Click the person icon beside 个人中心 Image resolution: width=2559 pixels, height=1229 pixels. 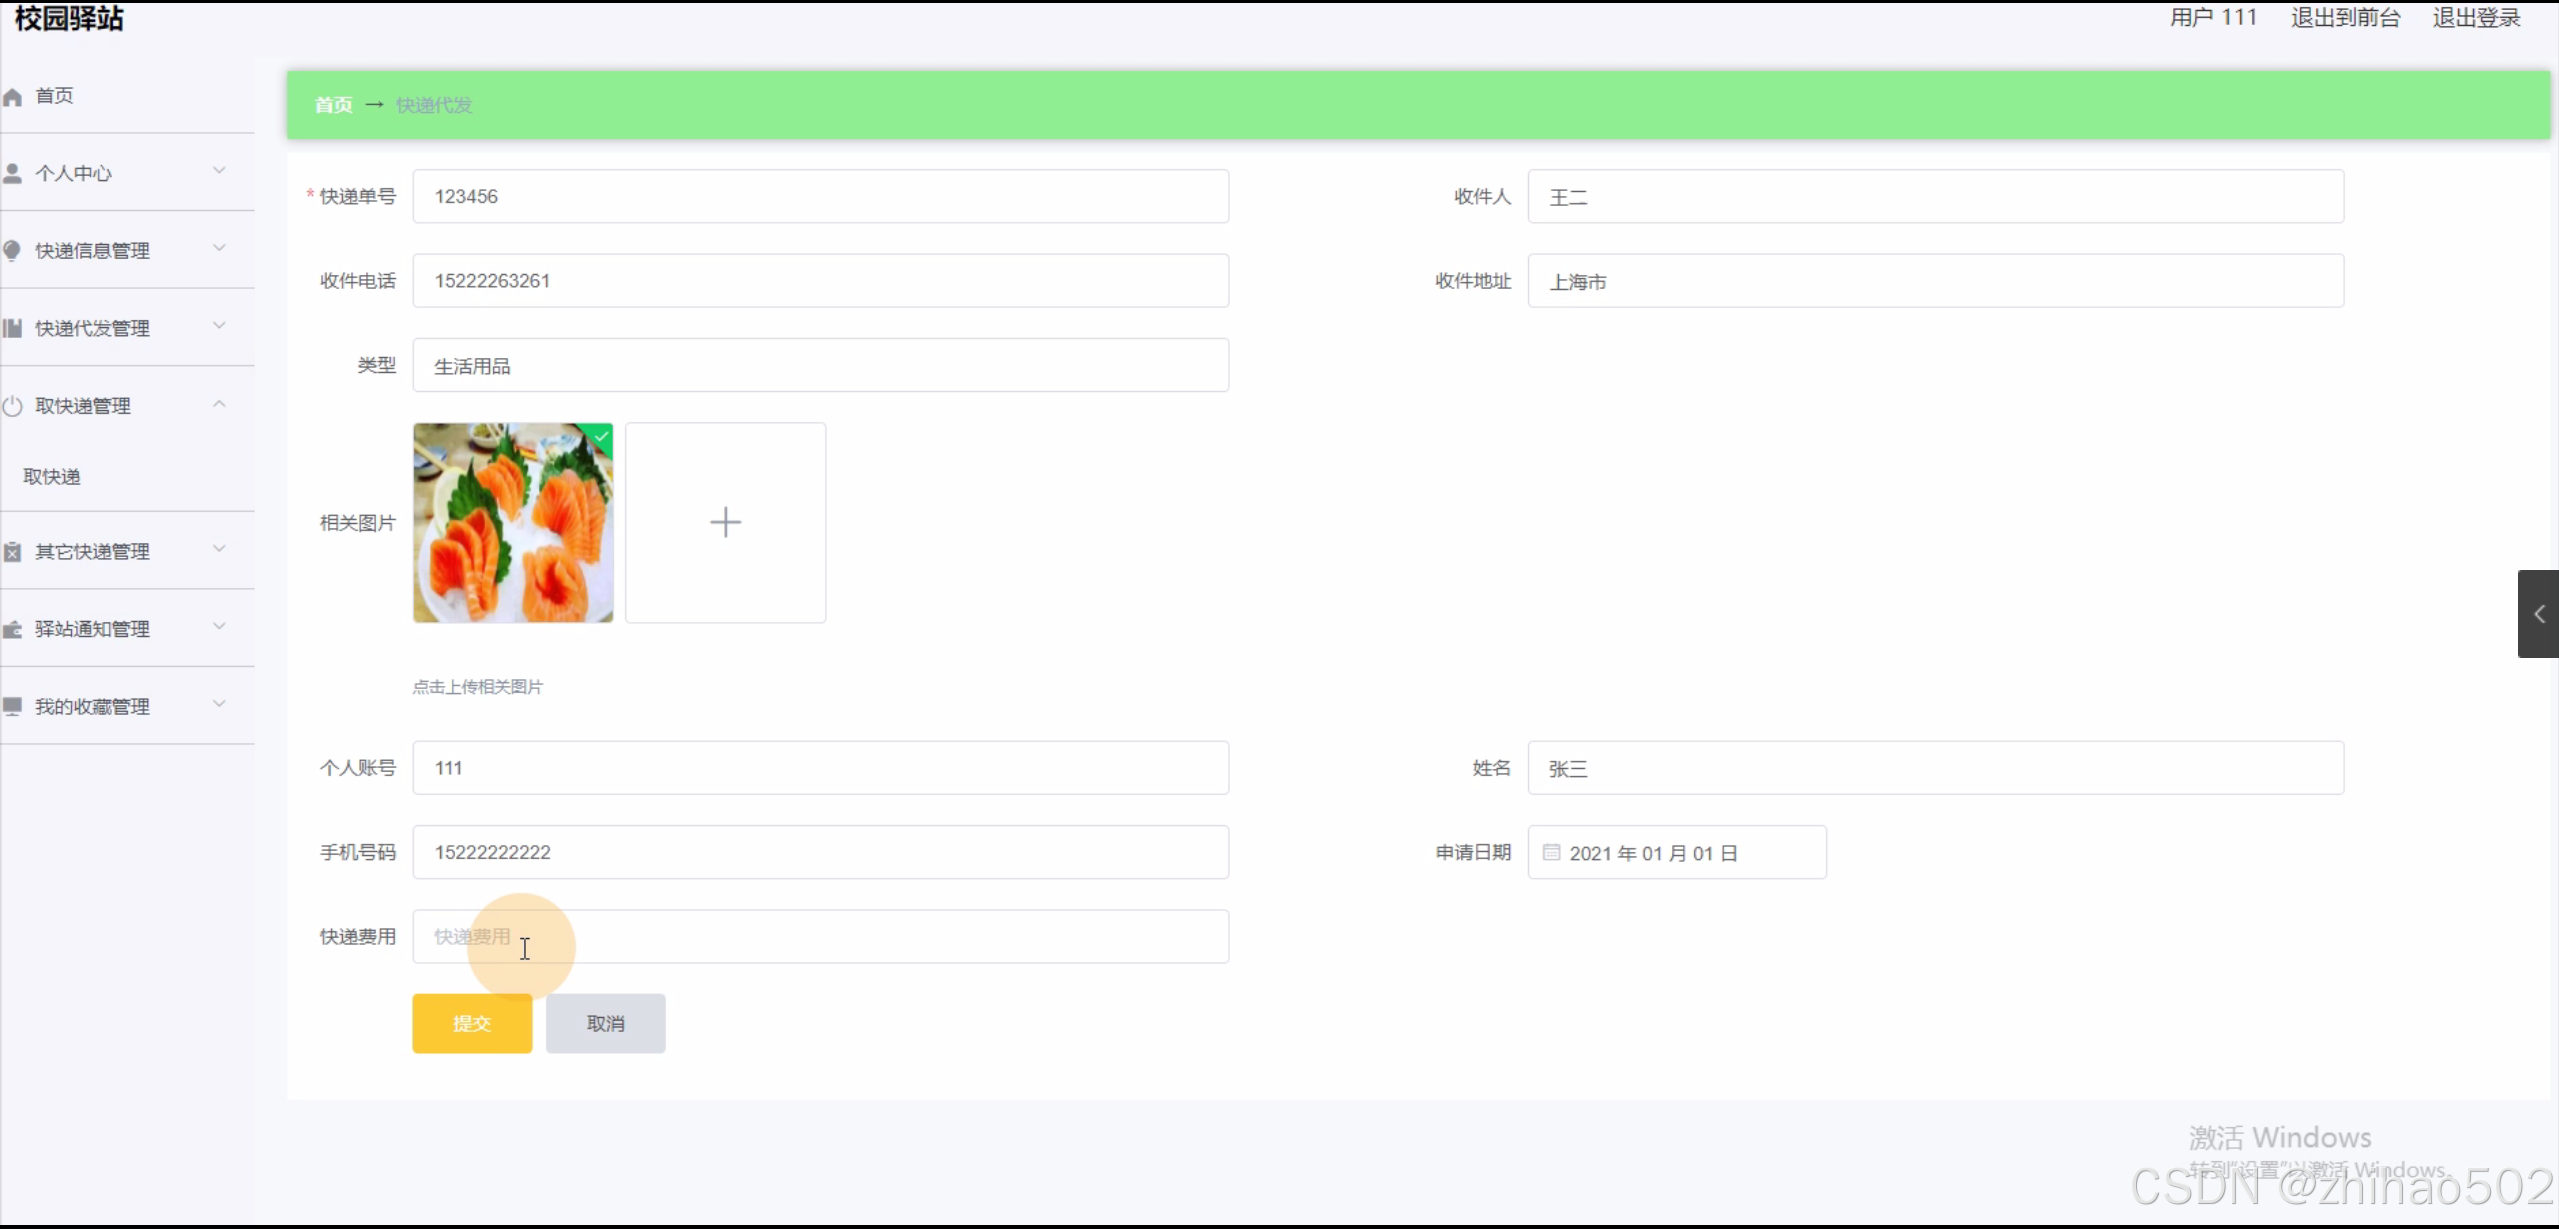click(13, 173)
